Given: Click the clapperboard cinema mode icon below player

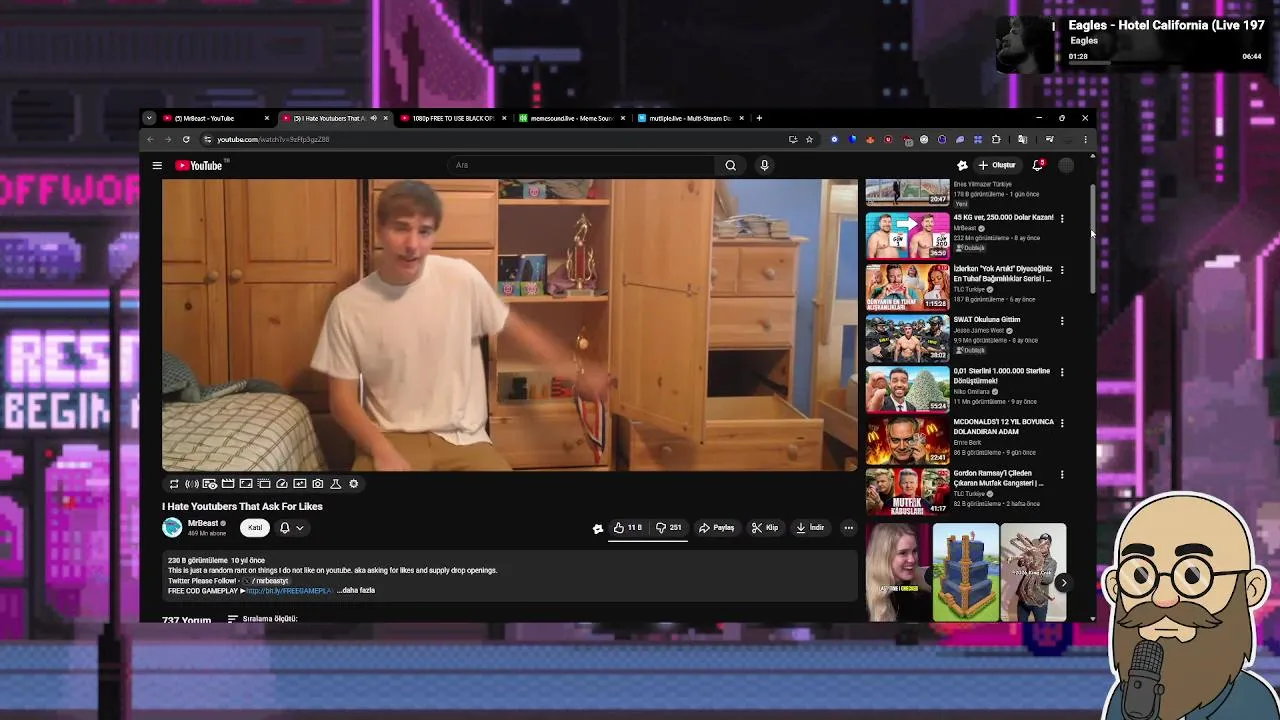Looking at the screenshot, I should [228, 484].
